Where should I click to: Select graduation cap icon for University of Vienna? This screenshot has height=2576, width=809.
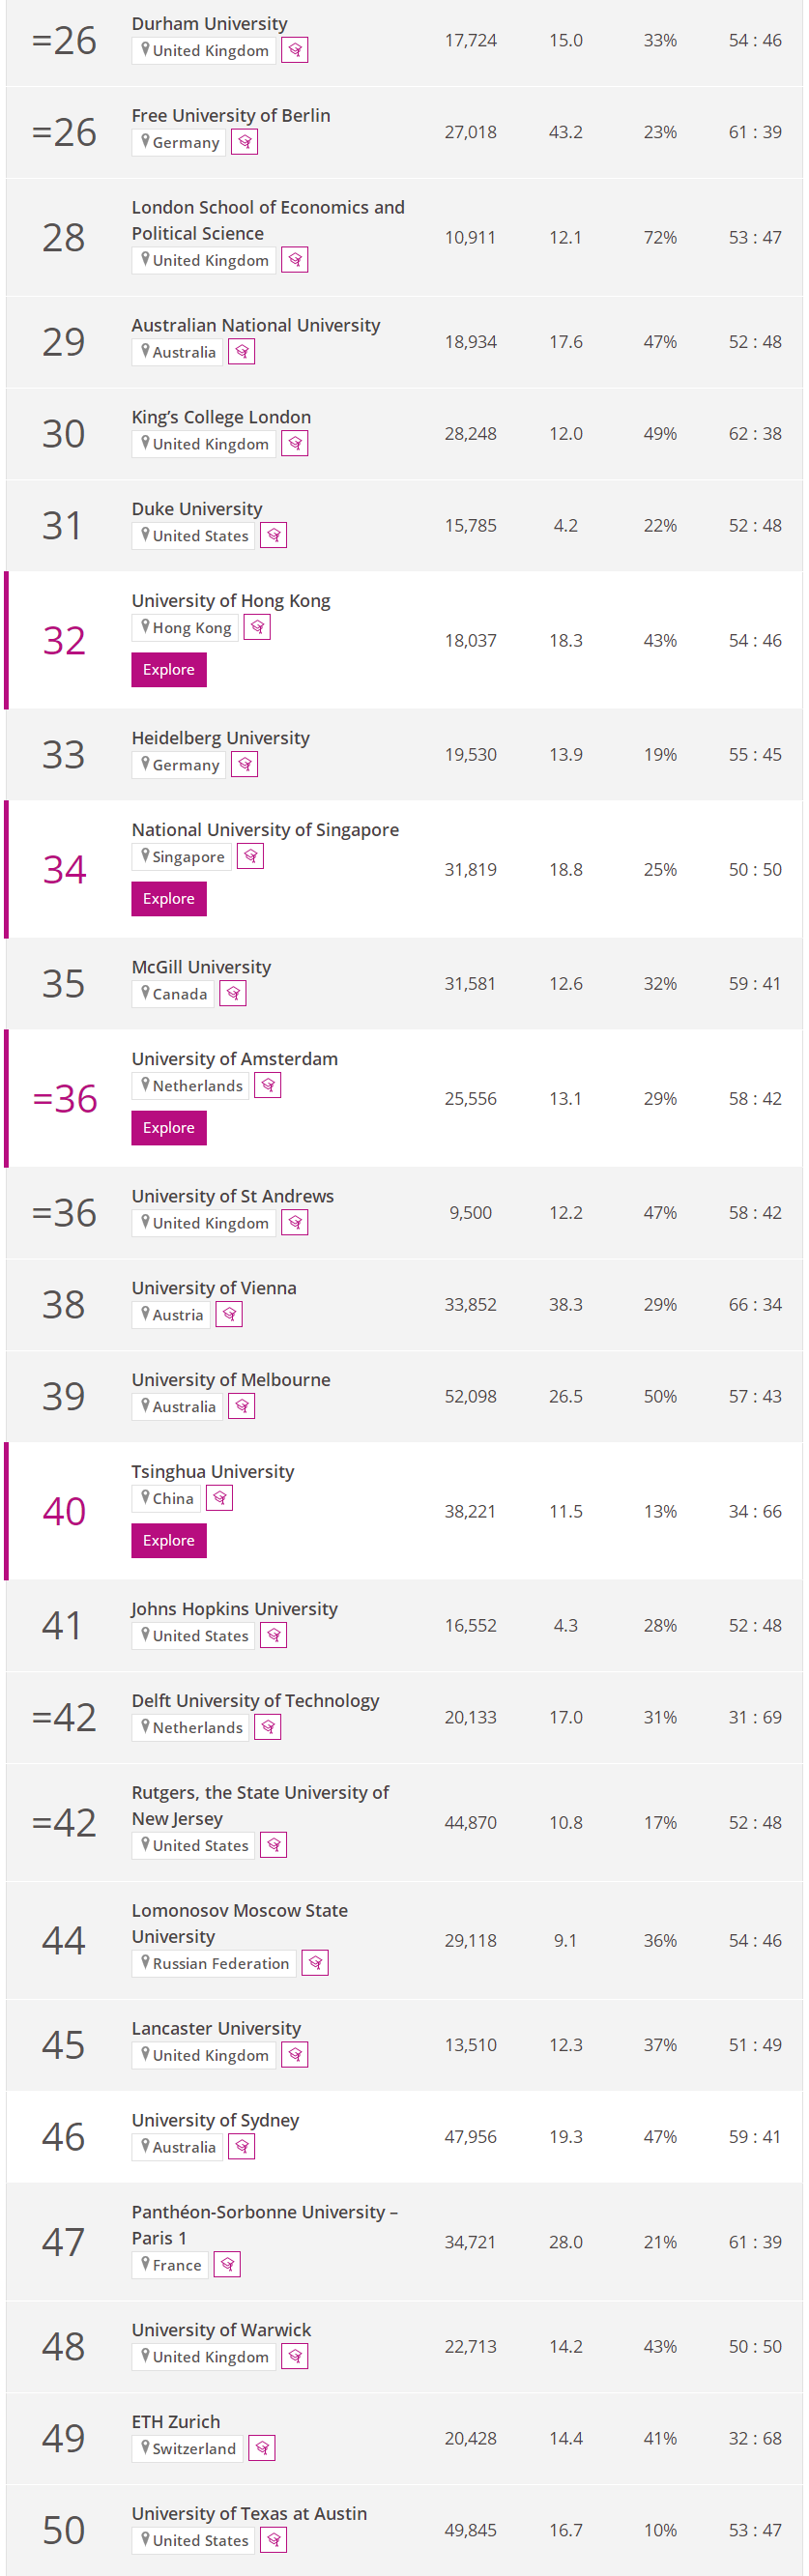click(x=229, y=1314)
